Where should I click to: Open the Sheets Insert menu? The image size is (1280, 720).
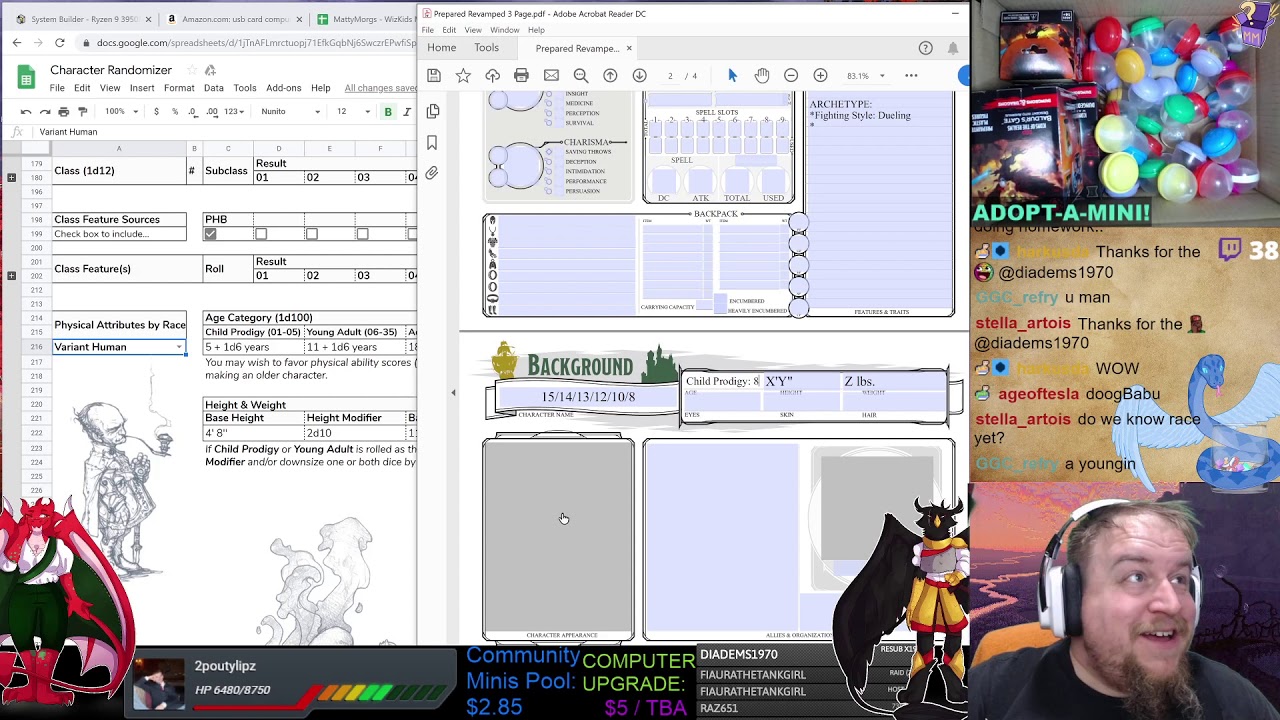click(x=142, y=88)
